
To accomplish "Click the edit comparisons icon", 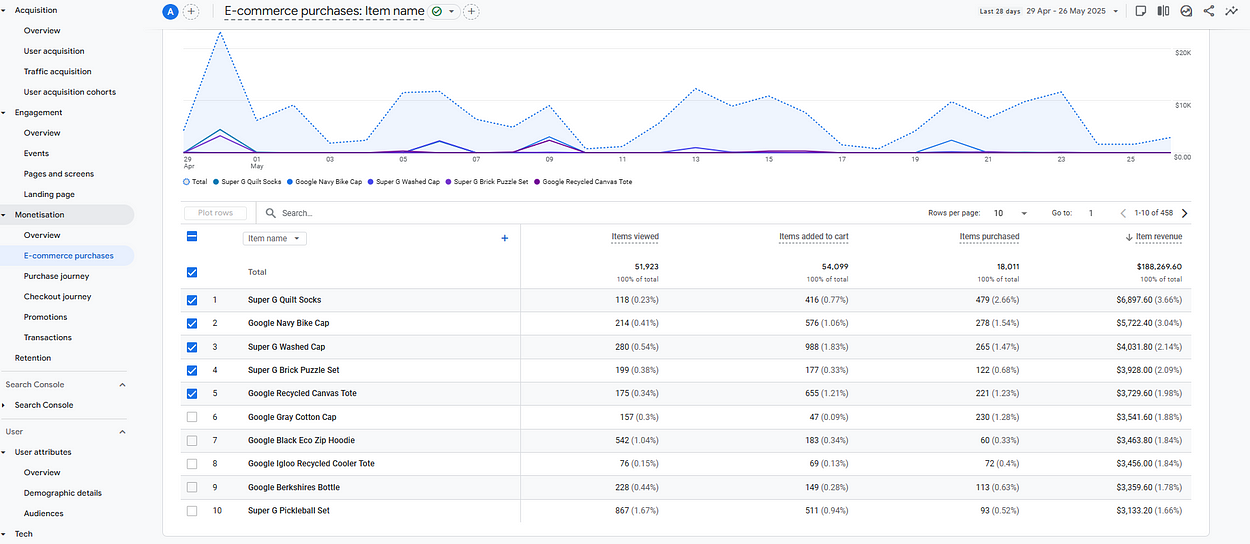I will pyautogui.click(x=1163, y=11).
